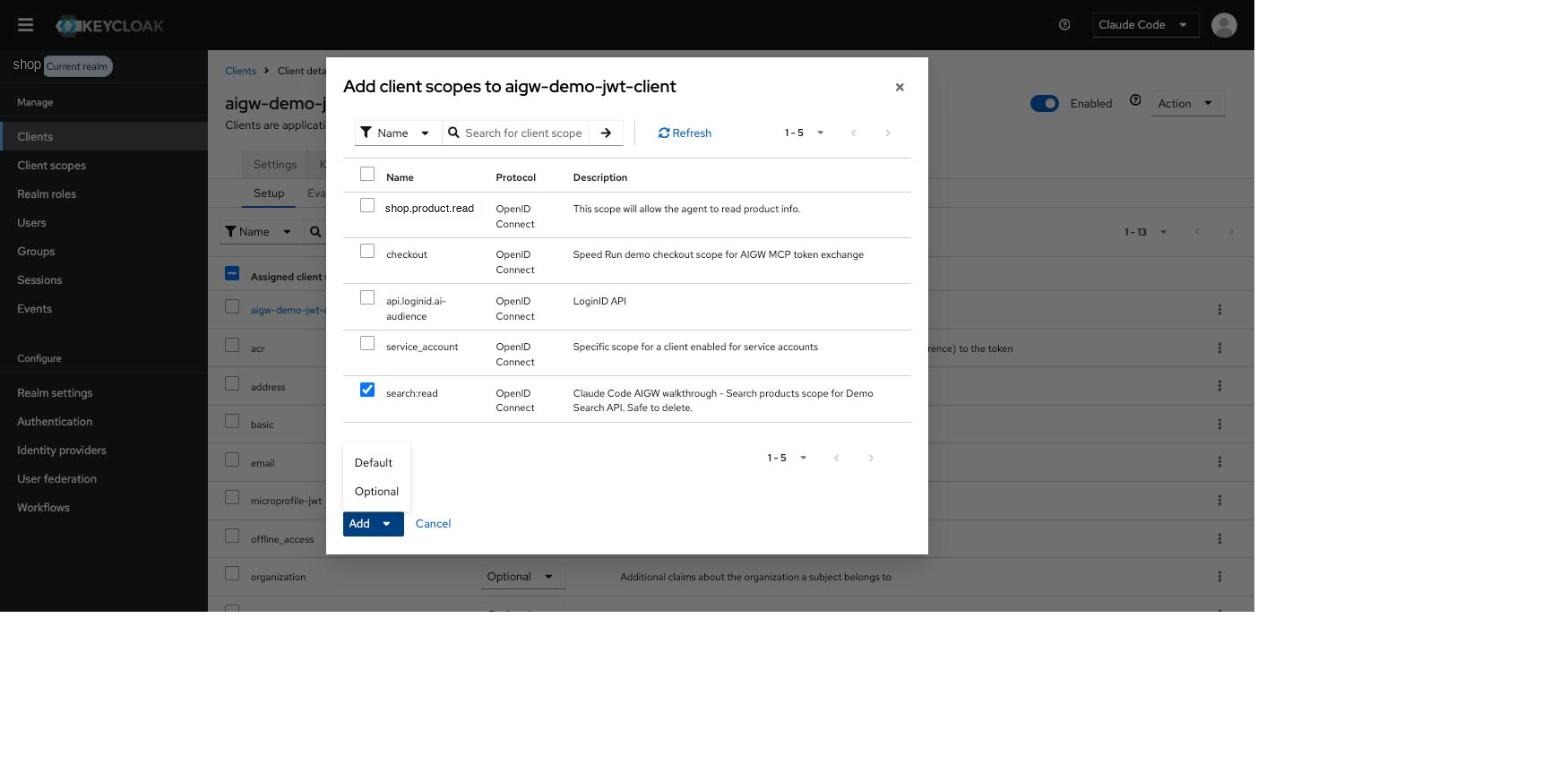Expand the Name filter dropdown in dialog
1568x764 pixels.
click(x=398, y=133)
